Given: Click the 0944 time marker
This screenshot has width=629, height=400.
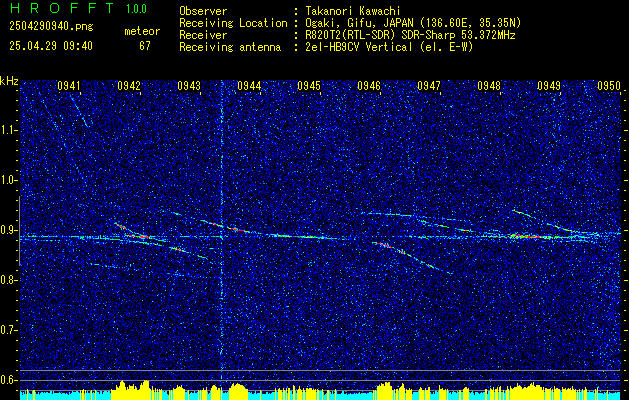Looking at the screenshot, I should (249, 86).
